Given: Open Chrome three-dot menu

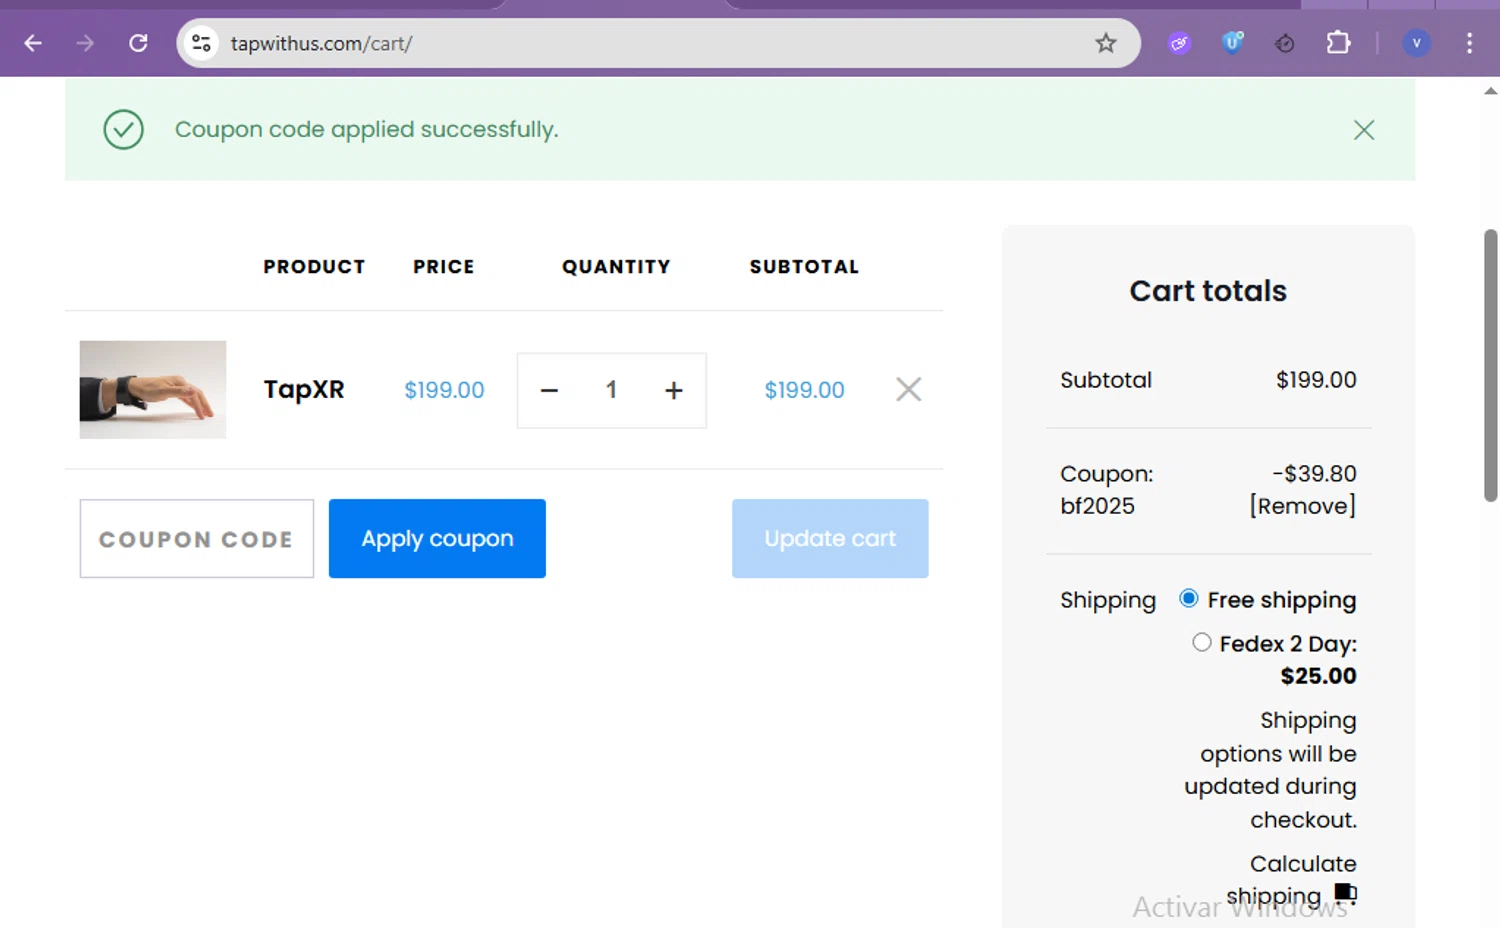Looking at the screenshot, I should click(x=1469, y=43).
